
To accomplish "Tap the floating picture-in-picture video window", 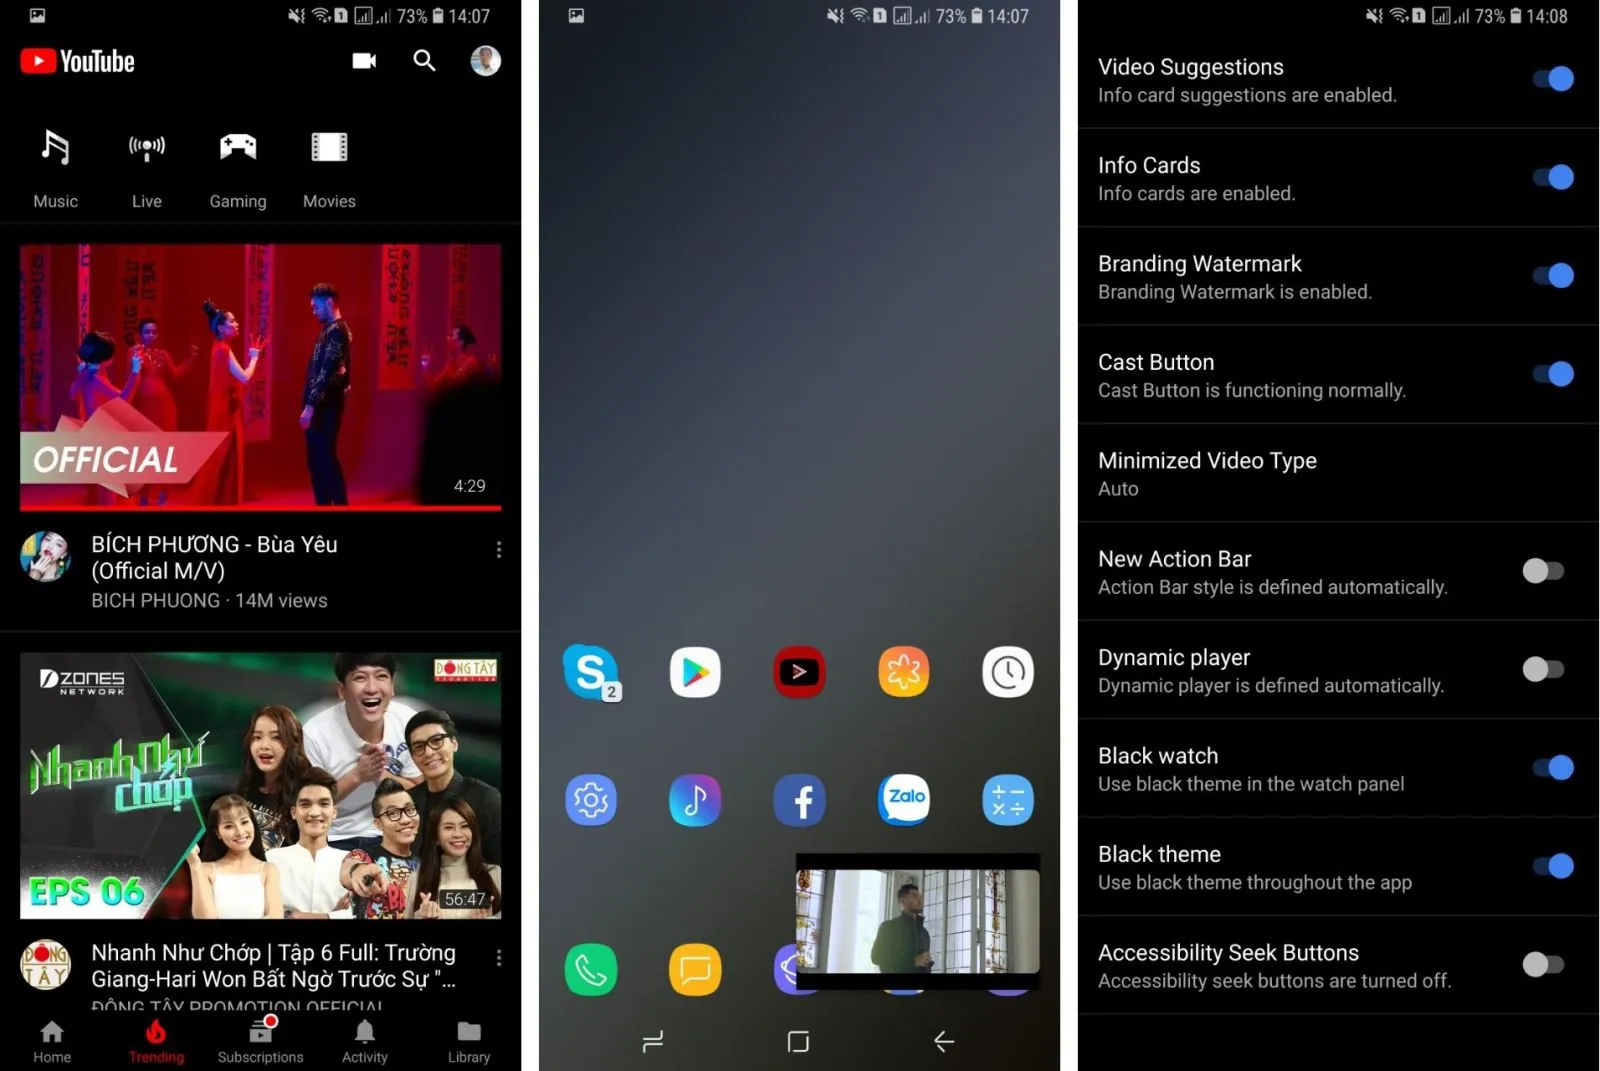I will (918, 920).
